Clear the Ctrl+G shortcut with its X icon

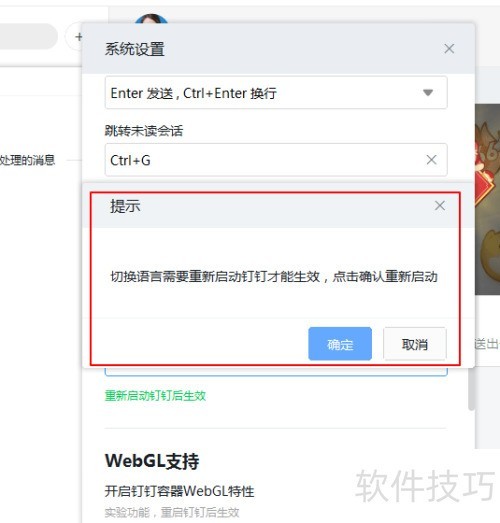[431, 160]
